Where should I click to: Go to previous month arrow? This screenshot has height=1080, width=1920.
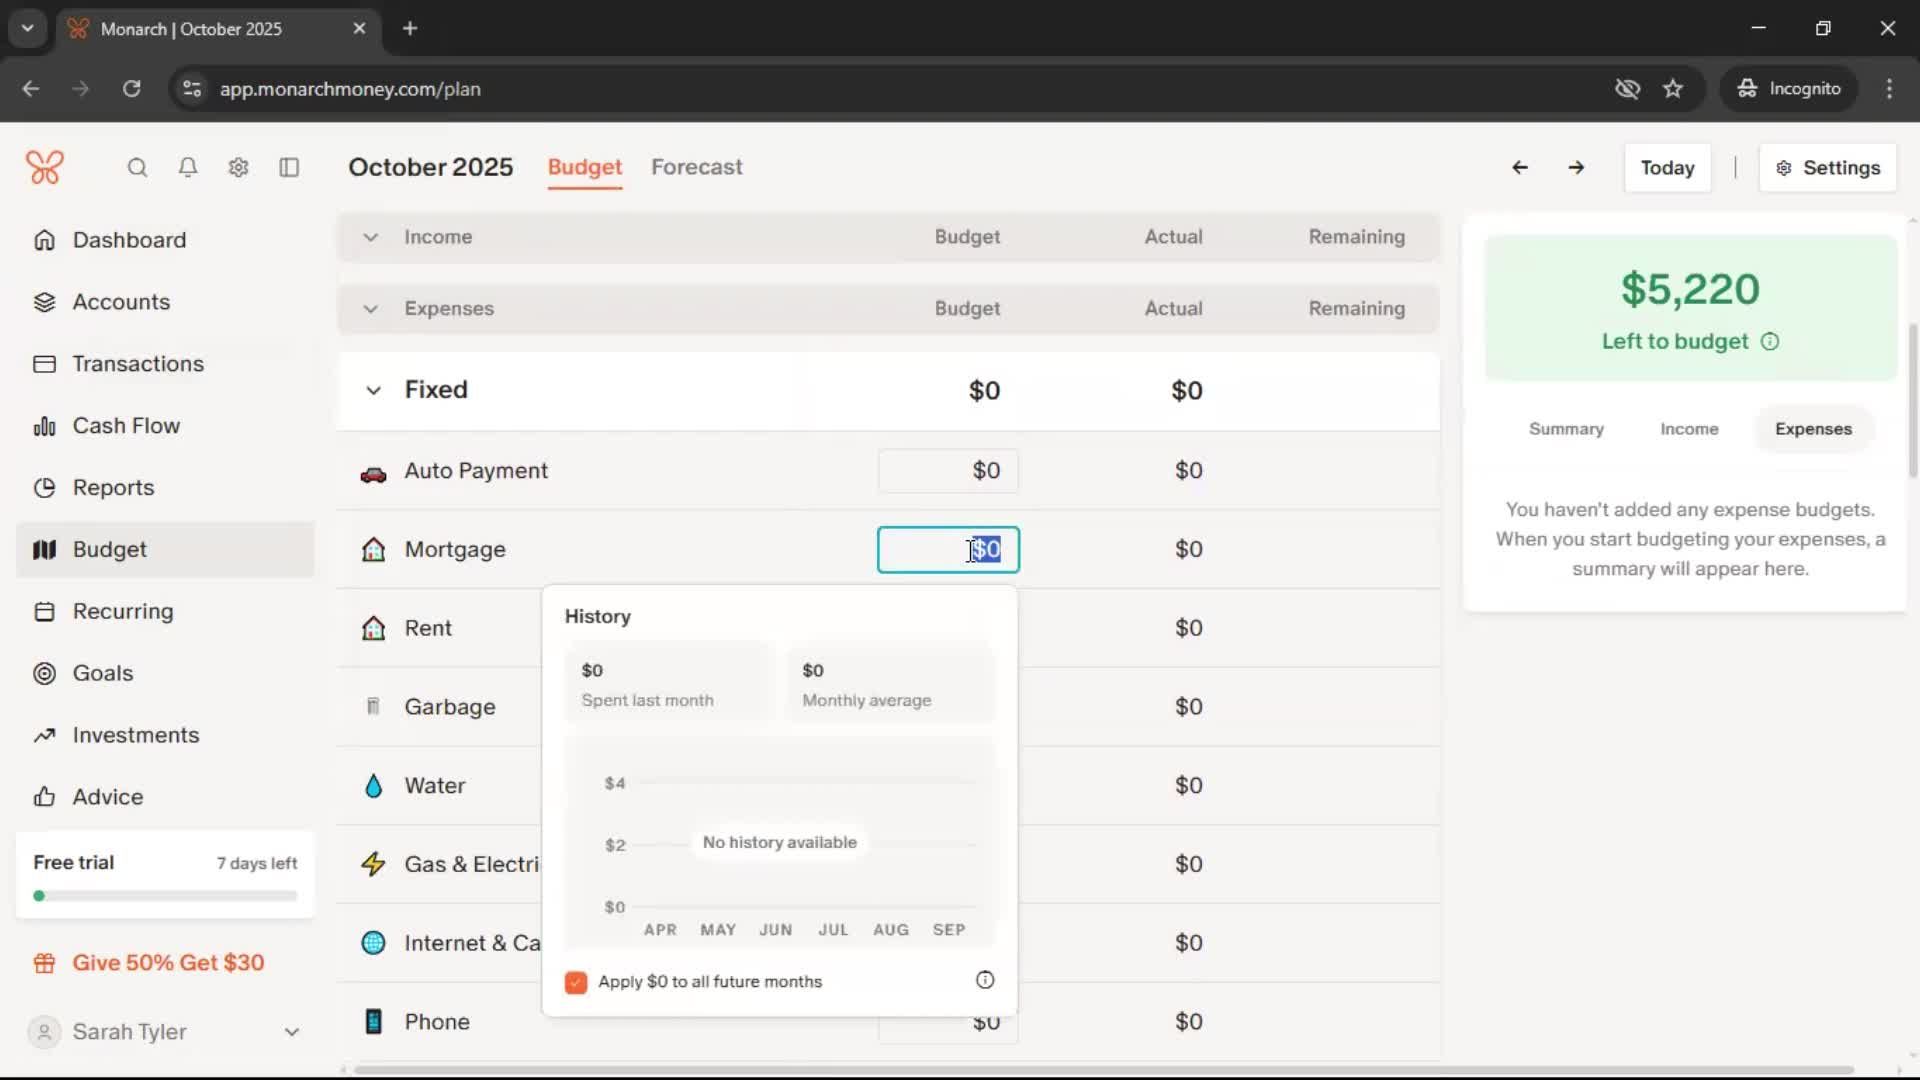1519,167
